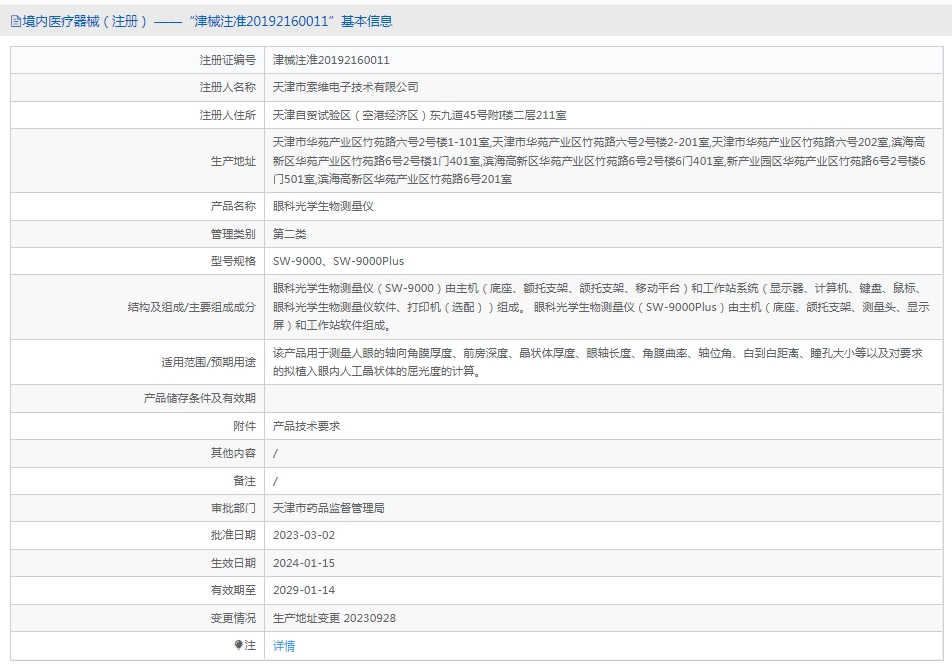The width and height of the screenshot is (952, 669).
Task: Click management category value 第二类
Action: tap(290, 234)
